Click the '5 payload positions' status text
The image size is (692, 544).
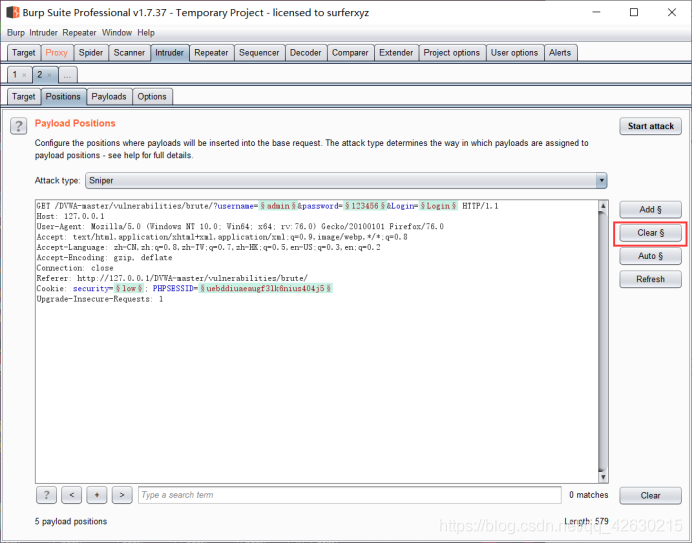pyautogui.click(x=71, y=521)
